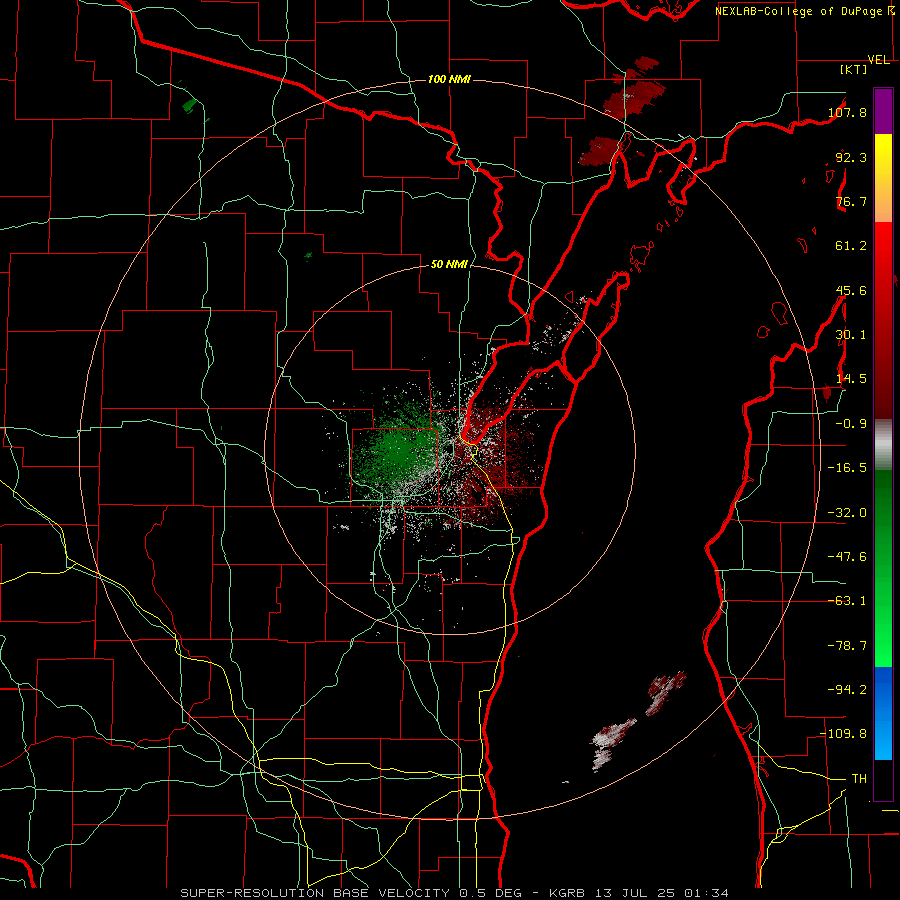Select the -63.1 scale value
900x900 pixels.
pyautogui.click(x=847, y=601)
